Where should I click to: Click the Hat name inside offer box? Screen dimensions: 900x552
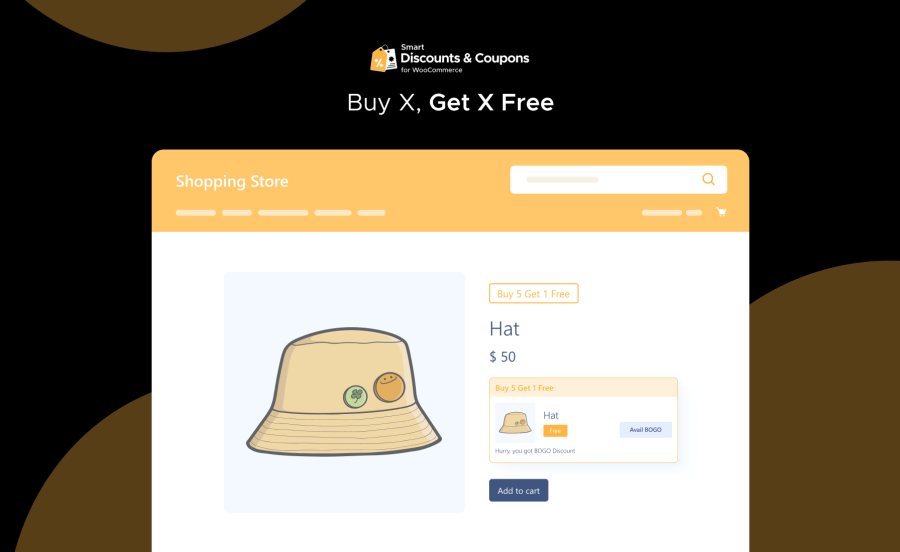[x=550, y=415]
